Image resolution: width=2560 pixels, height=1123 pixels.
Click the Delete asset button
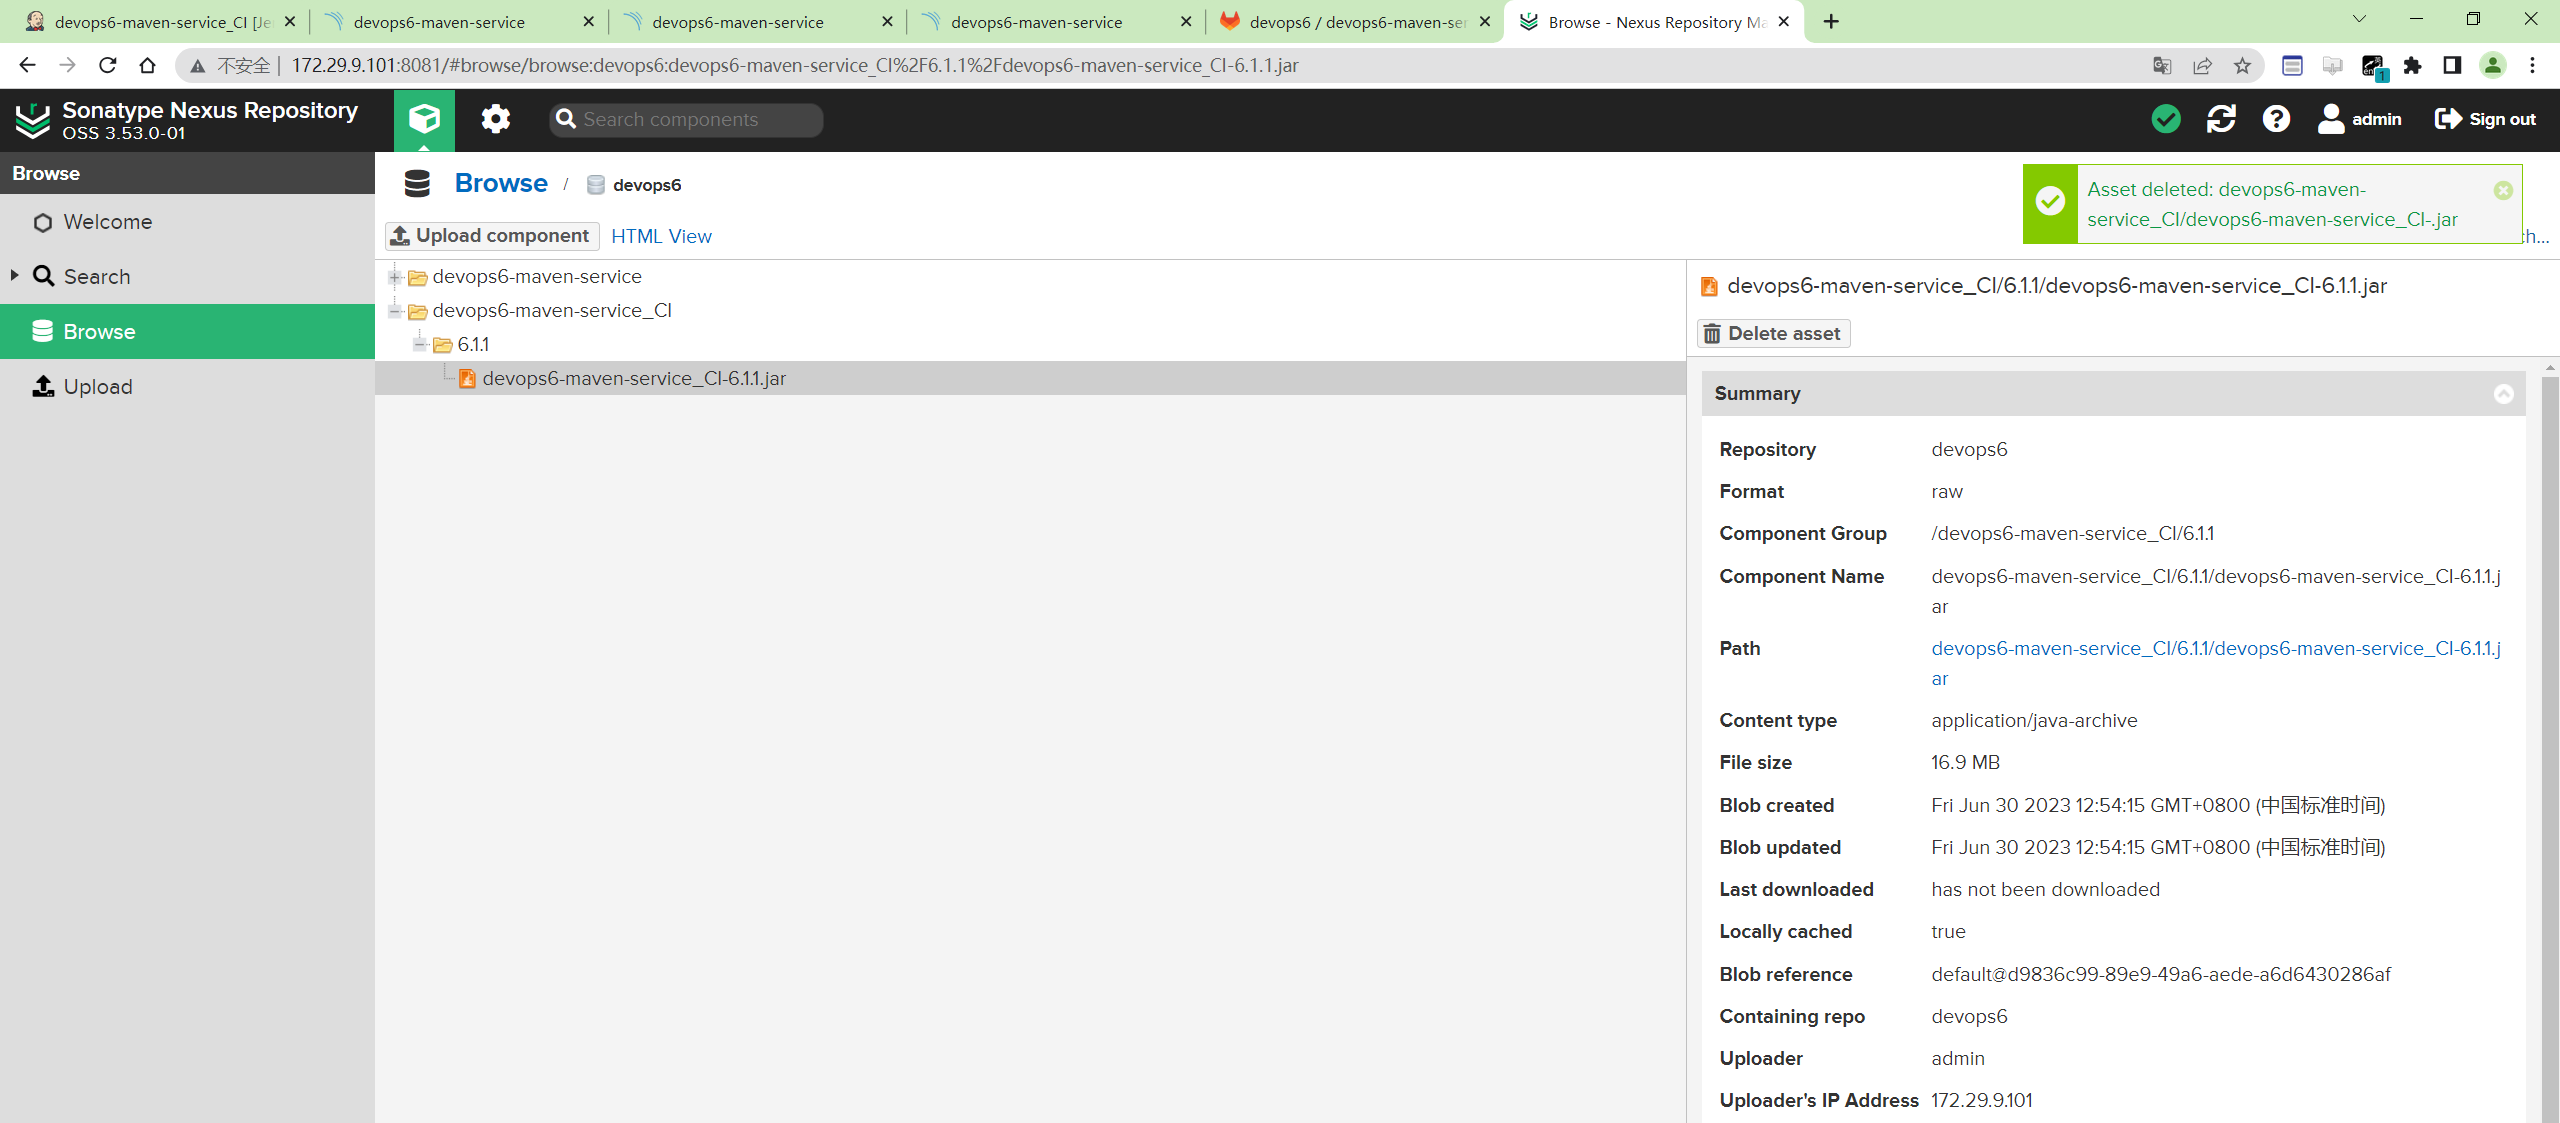tap(1773, 334)
